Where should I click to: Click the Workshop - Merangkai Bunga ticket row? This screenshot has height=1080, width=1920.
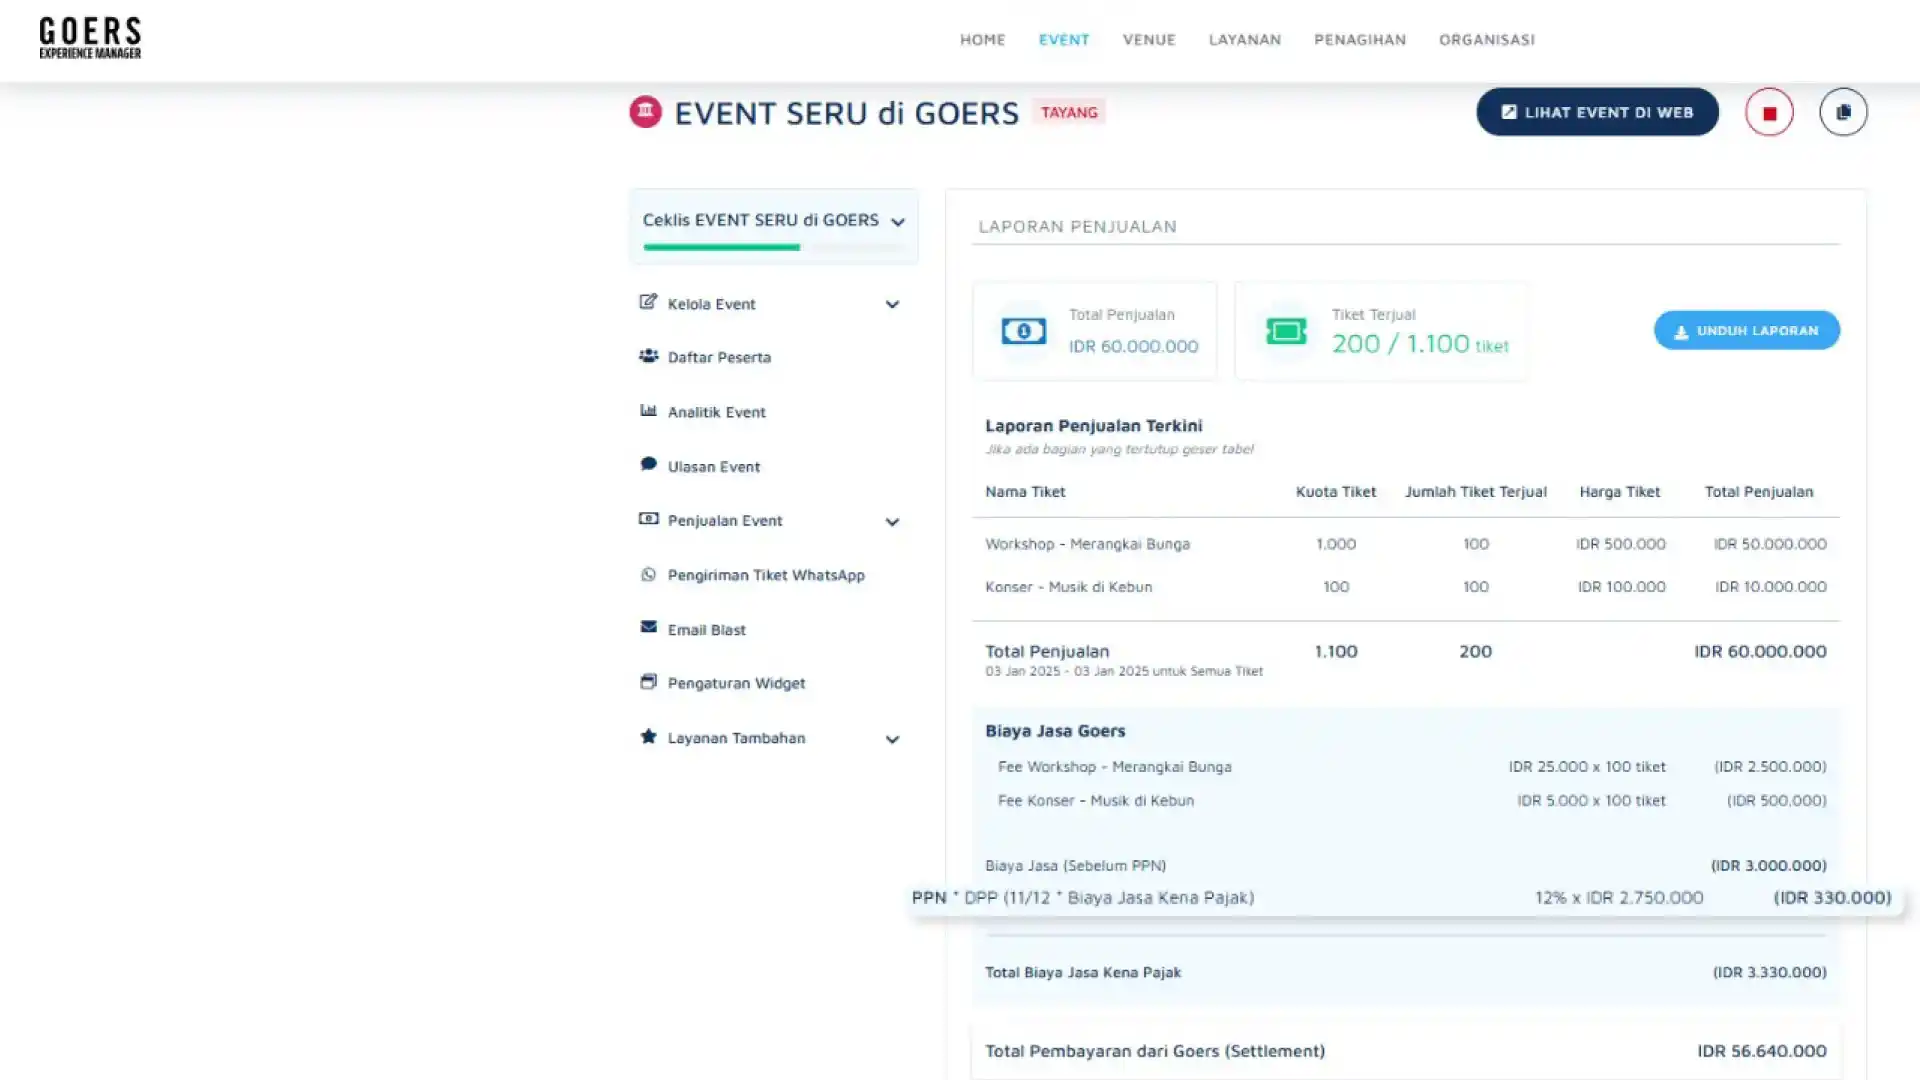tap(1405, 544)
